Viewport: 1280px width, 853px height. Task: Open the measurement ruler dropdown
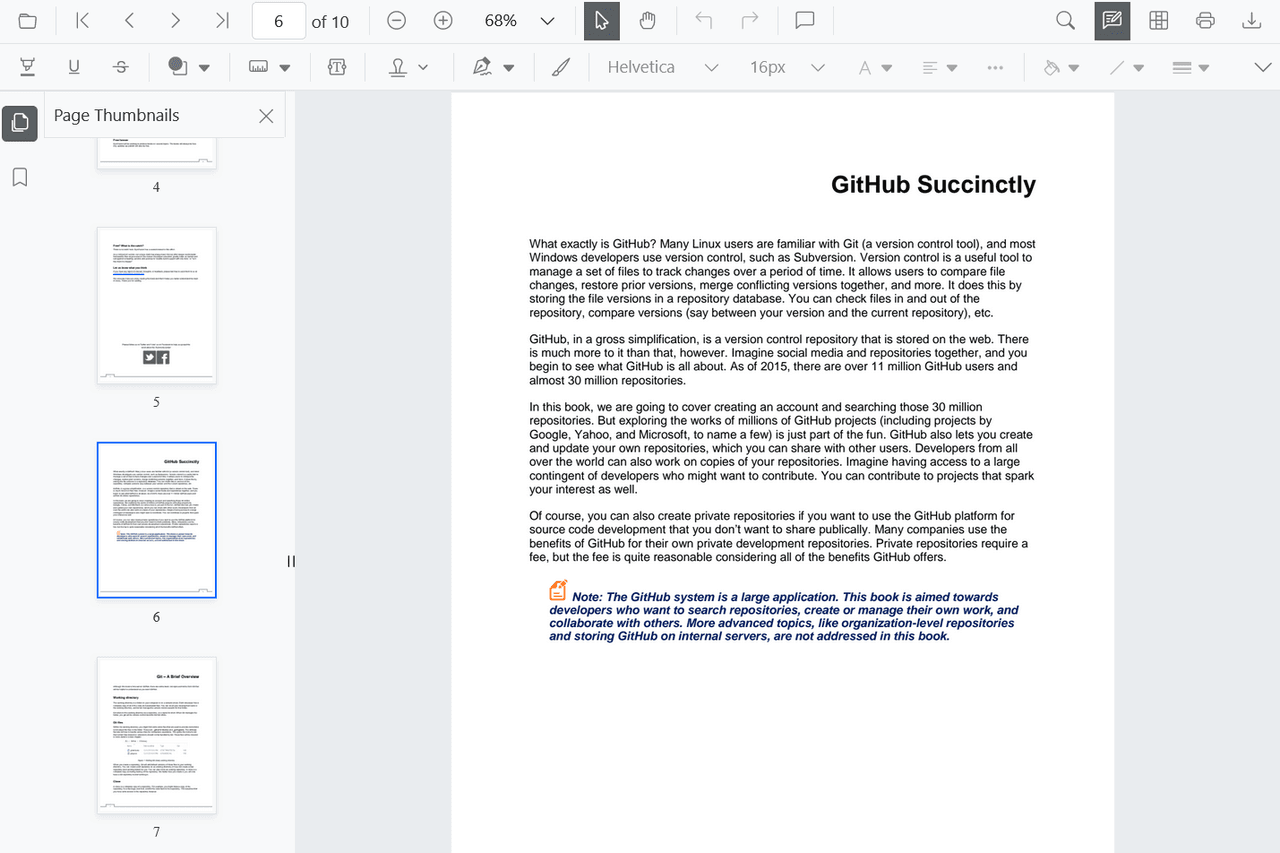269,67
